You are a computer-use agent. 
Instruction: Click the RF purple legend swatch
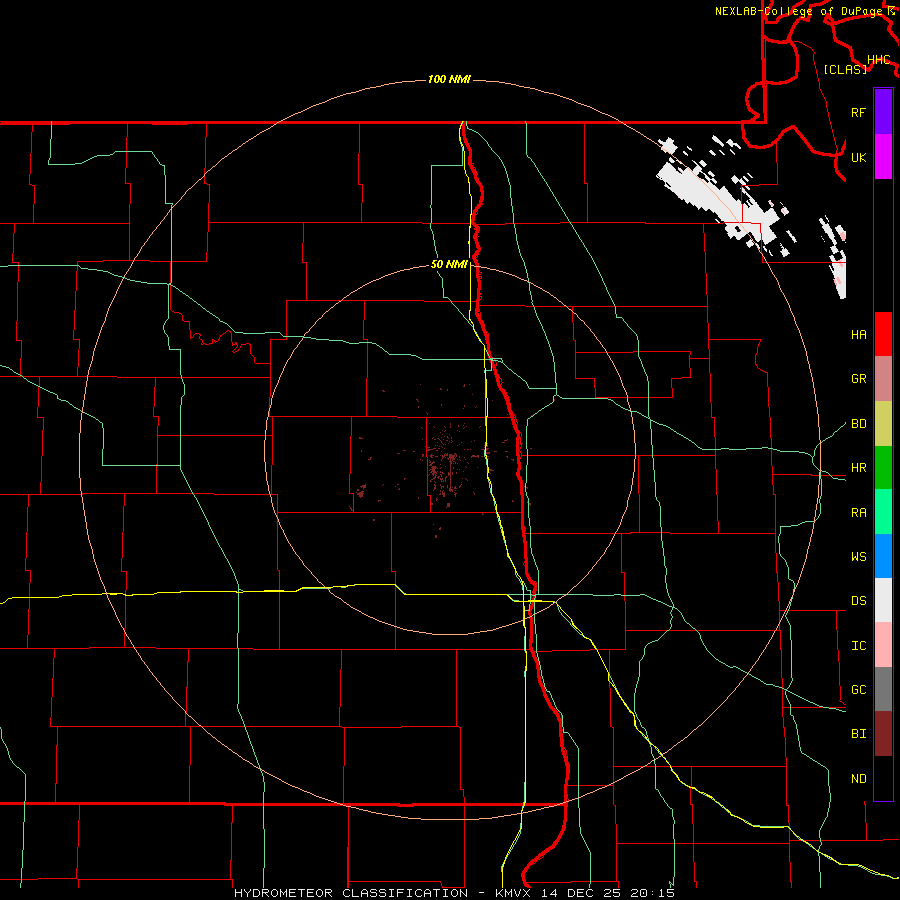pos(883,112)
